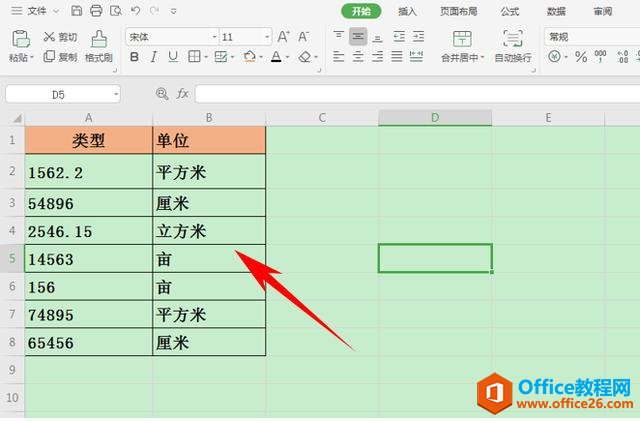Toggle italic formatting
This screenshot has height=421, width=640.
click(153, 57)
